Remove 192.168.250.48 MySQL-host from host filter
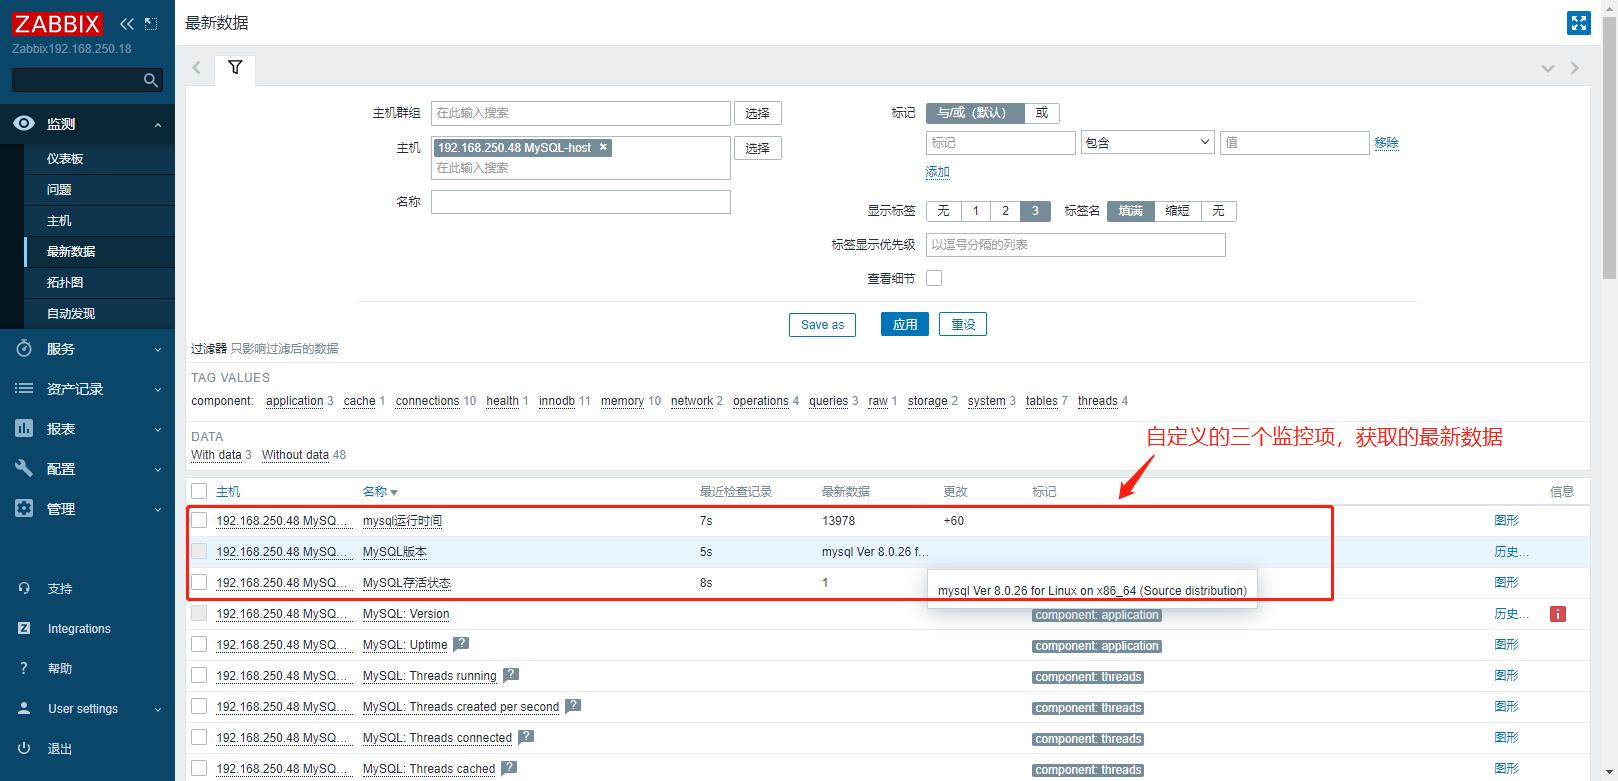The width and height of the screenshot is (1618, 781). (x=603, y=147)
